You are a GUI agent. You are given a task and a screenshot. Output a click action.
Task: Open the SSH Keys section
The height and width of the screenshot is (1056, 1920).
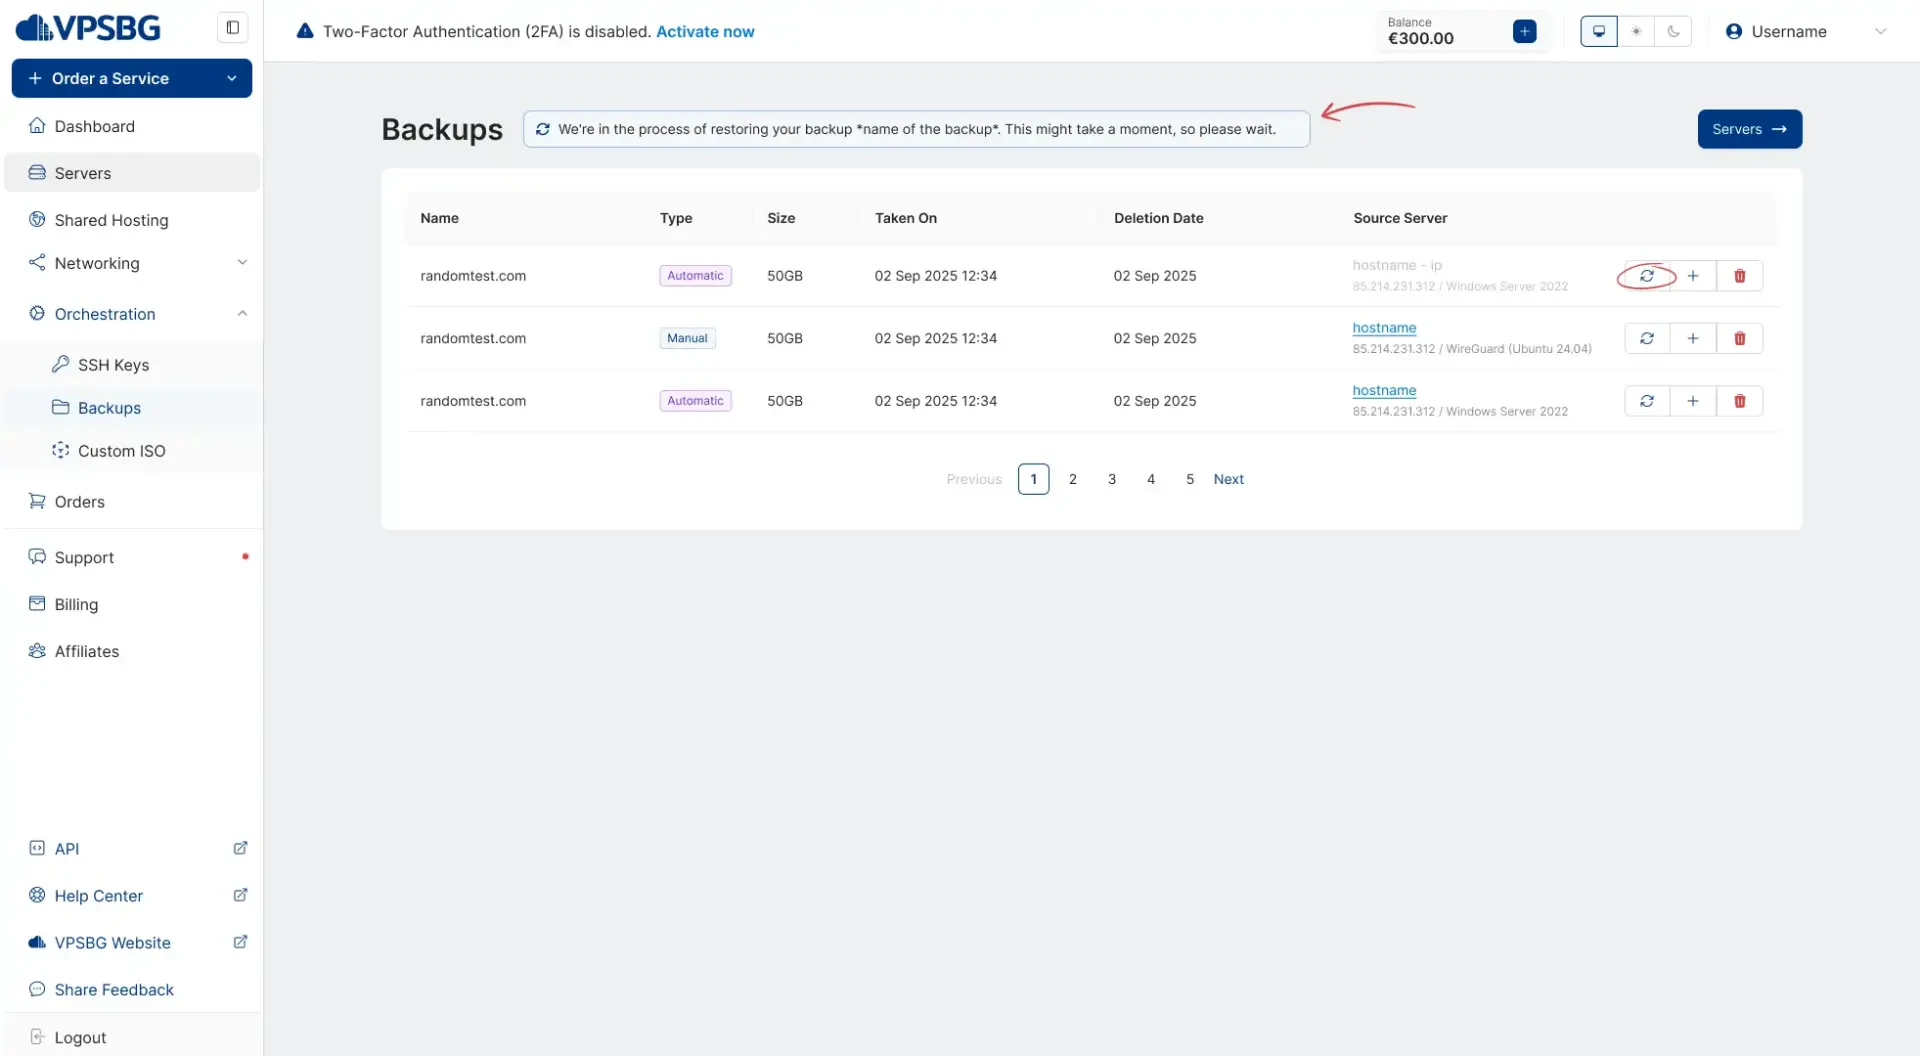pos(113,364)
